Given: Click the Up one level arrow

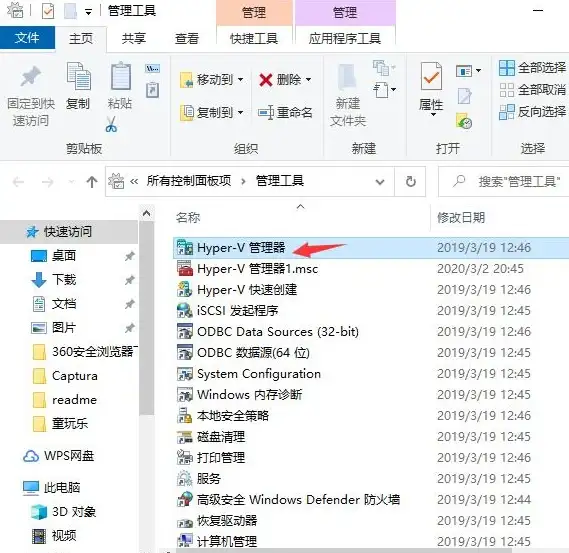Looking at the screenshot, I should tap(92, 181).
